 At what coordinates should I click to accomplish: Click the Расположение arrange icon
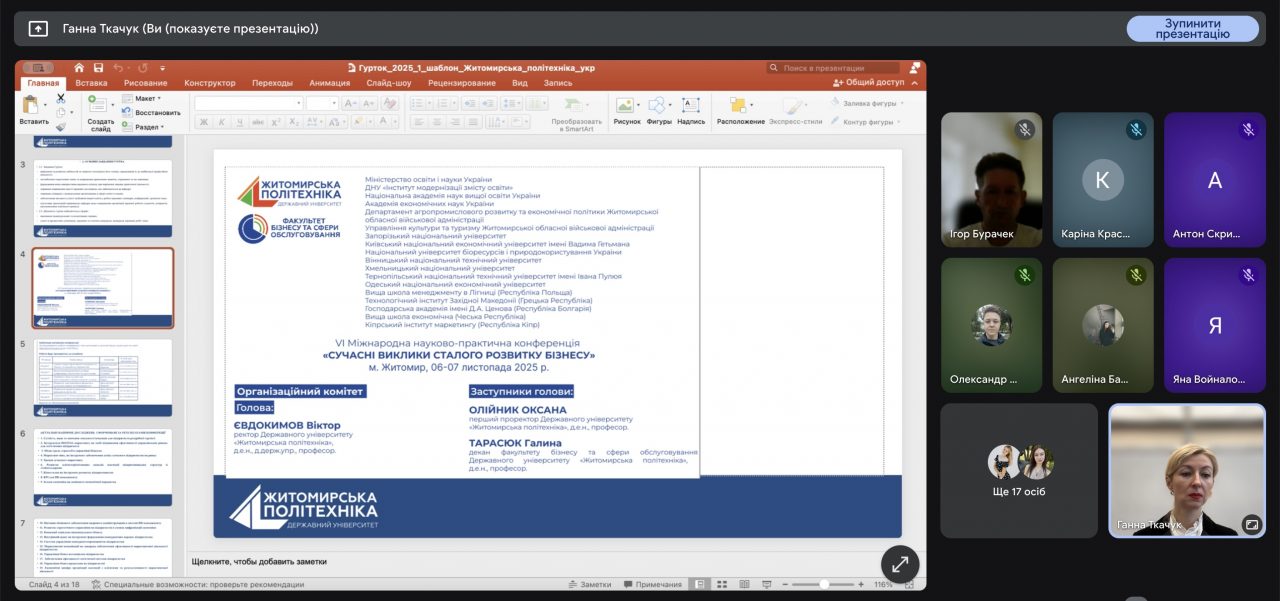[x=740, y=108]
